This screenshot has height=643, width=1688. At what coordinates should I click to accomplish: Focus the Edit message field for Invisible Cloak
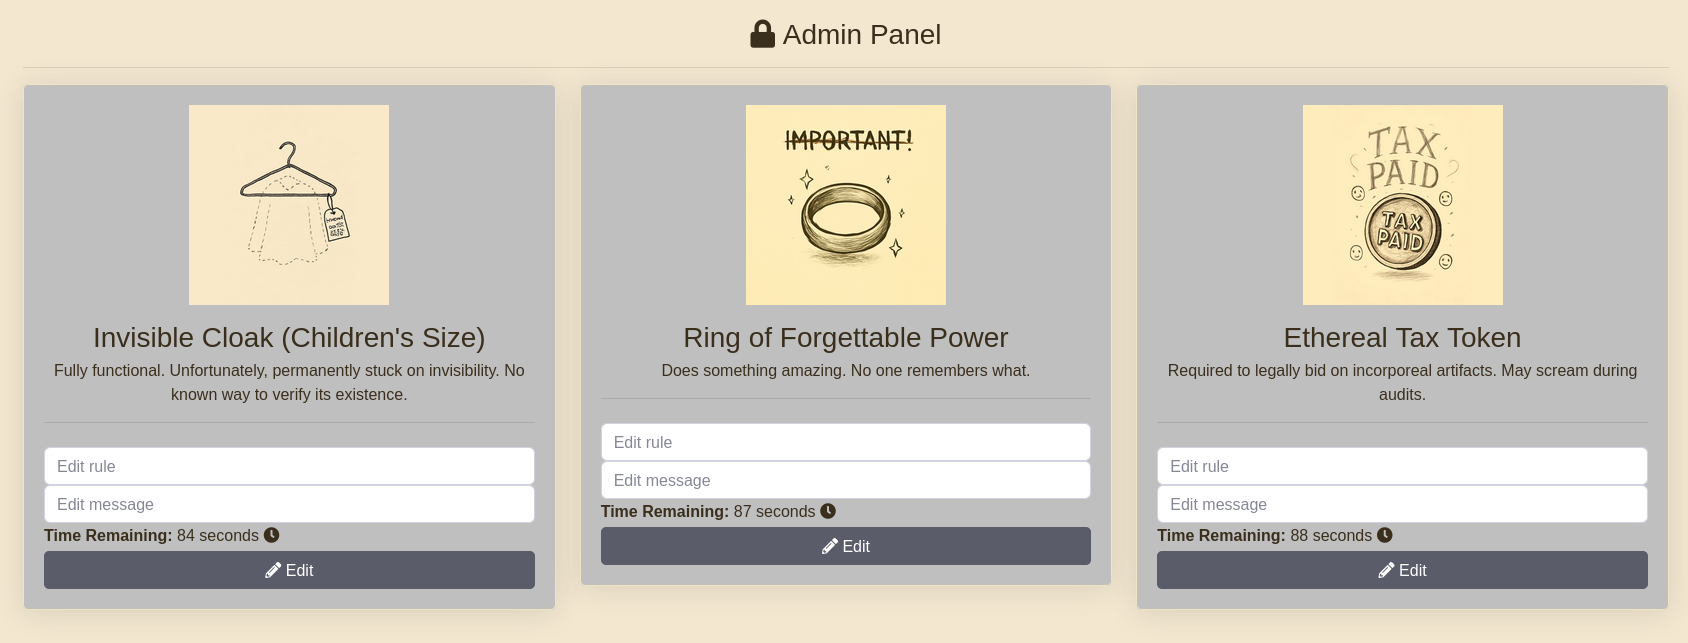(289, 504)
